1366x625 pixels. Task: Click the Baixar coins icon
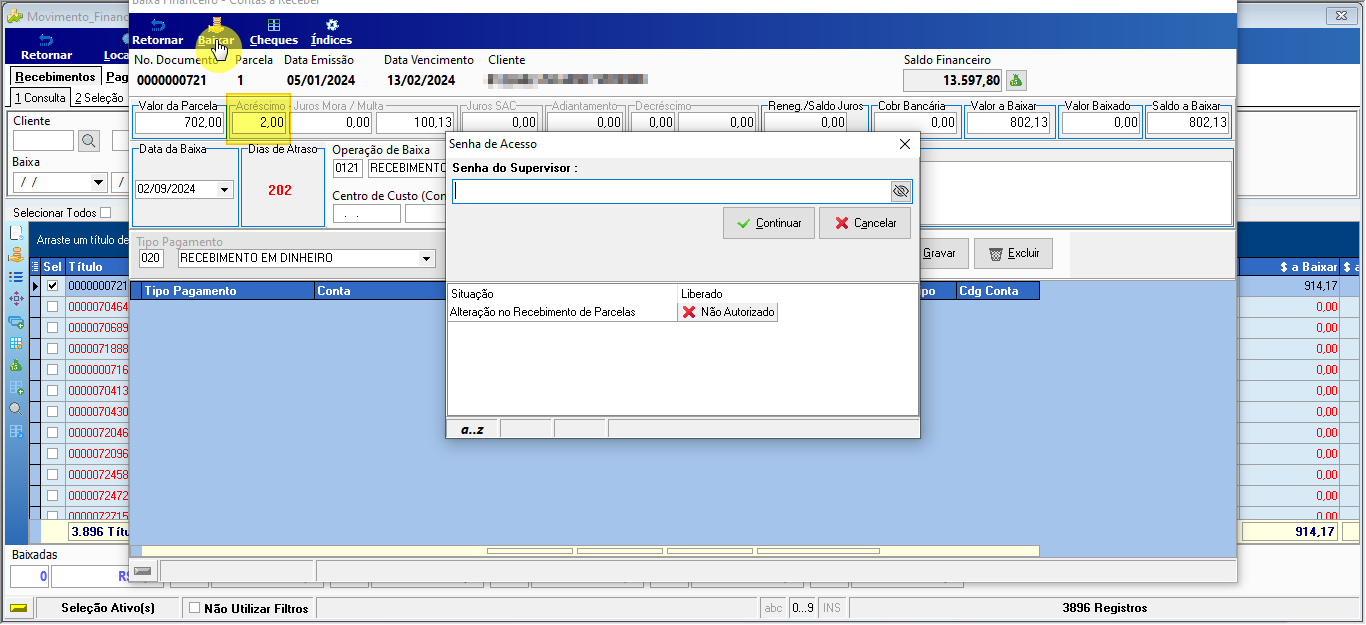pyautogui.click(x=215, y=25)
